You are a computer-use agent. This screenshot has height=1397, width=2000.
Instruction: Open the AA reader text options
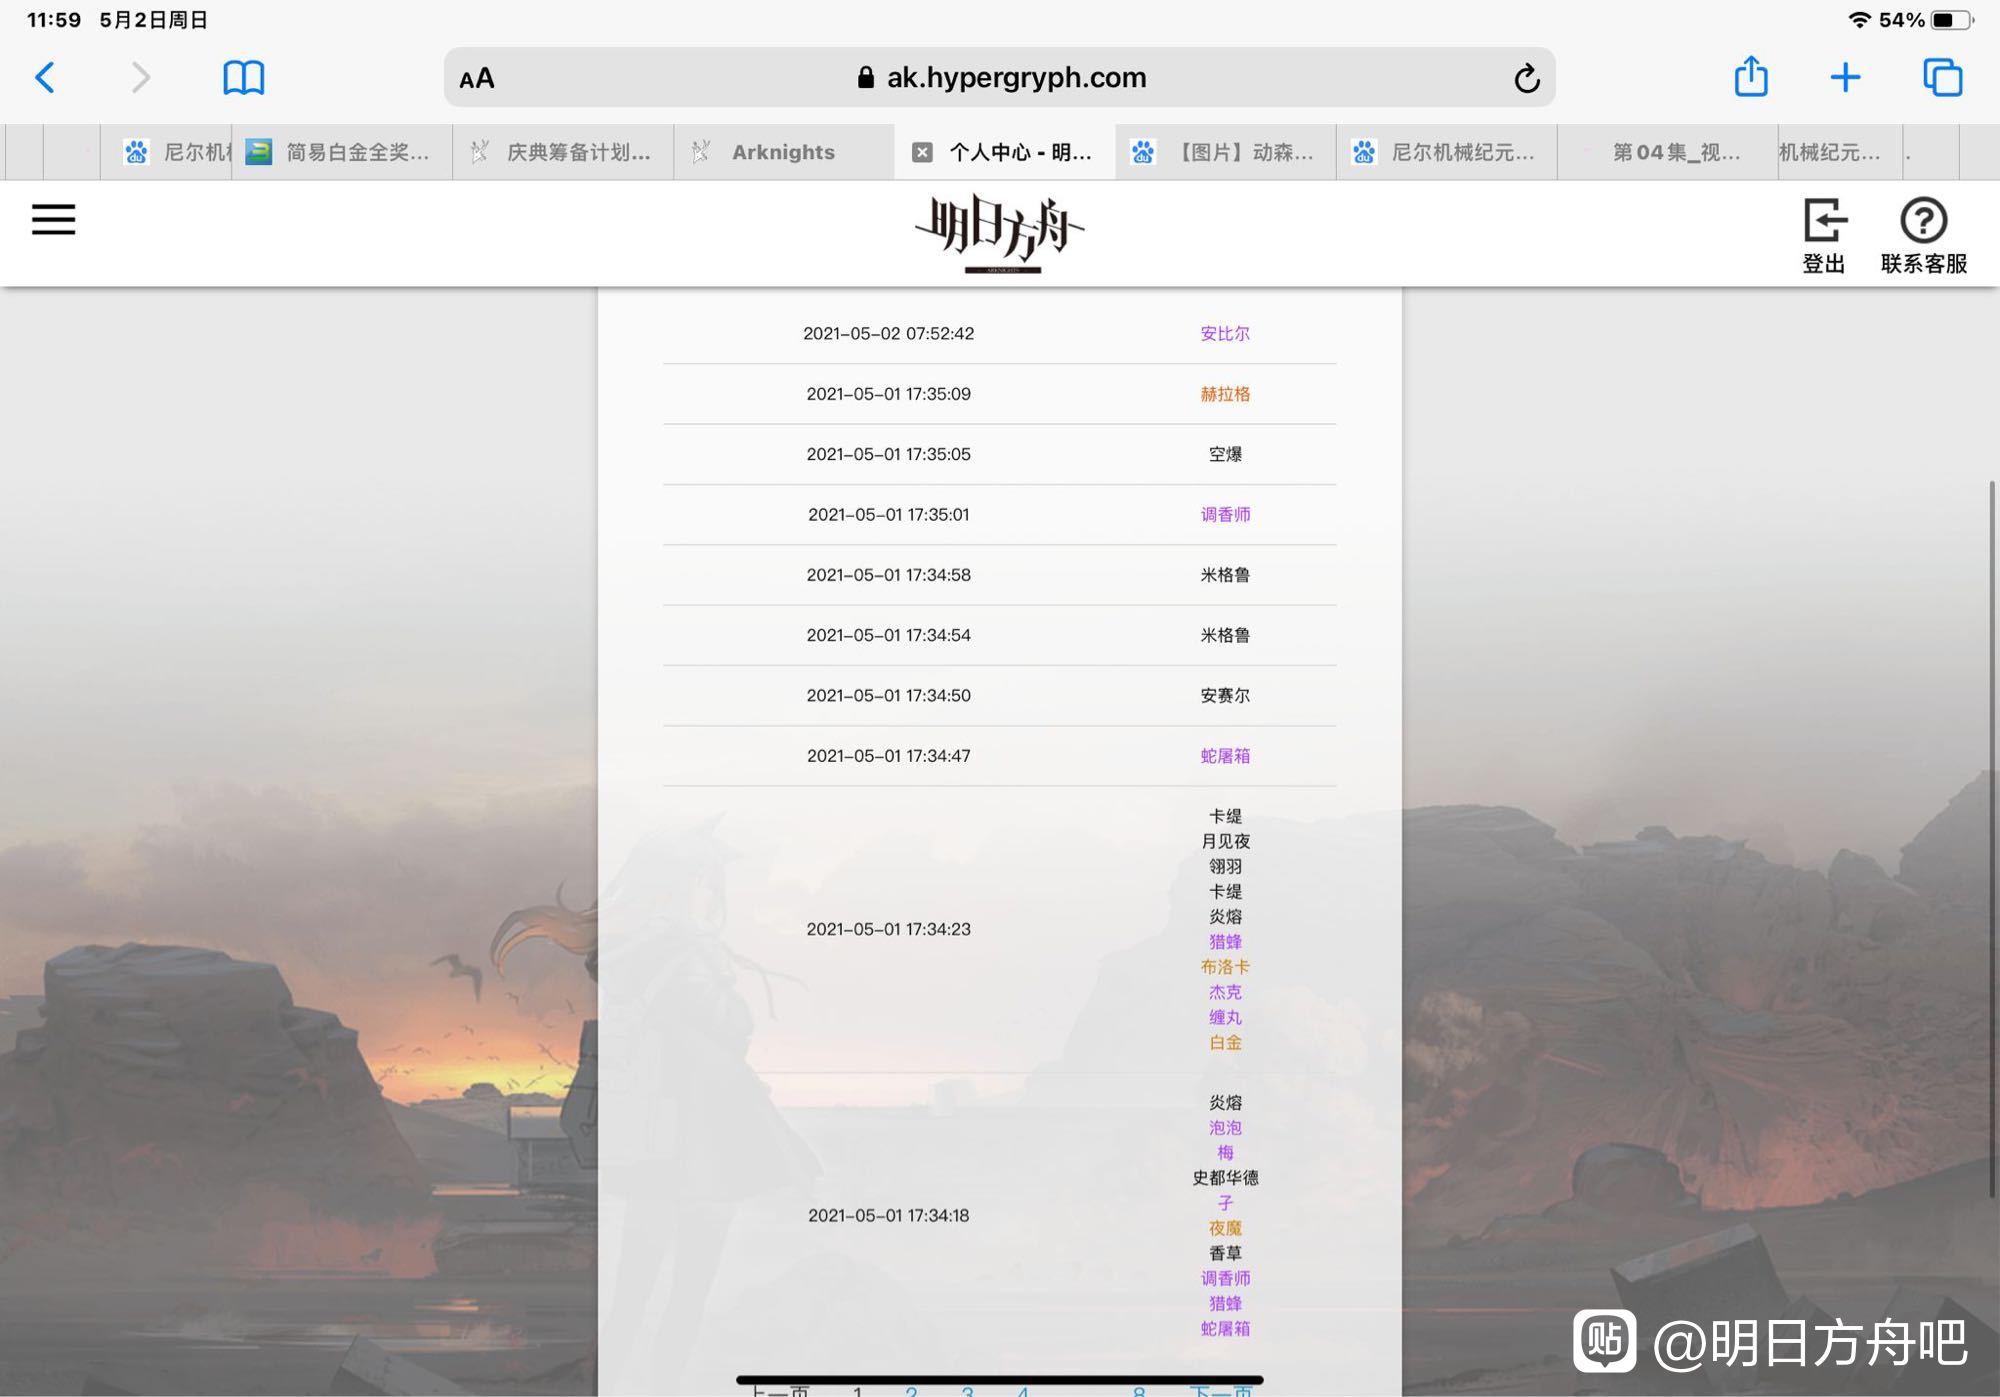tap(477, 78)
